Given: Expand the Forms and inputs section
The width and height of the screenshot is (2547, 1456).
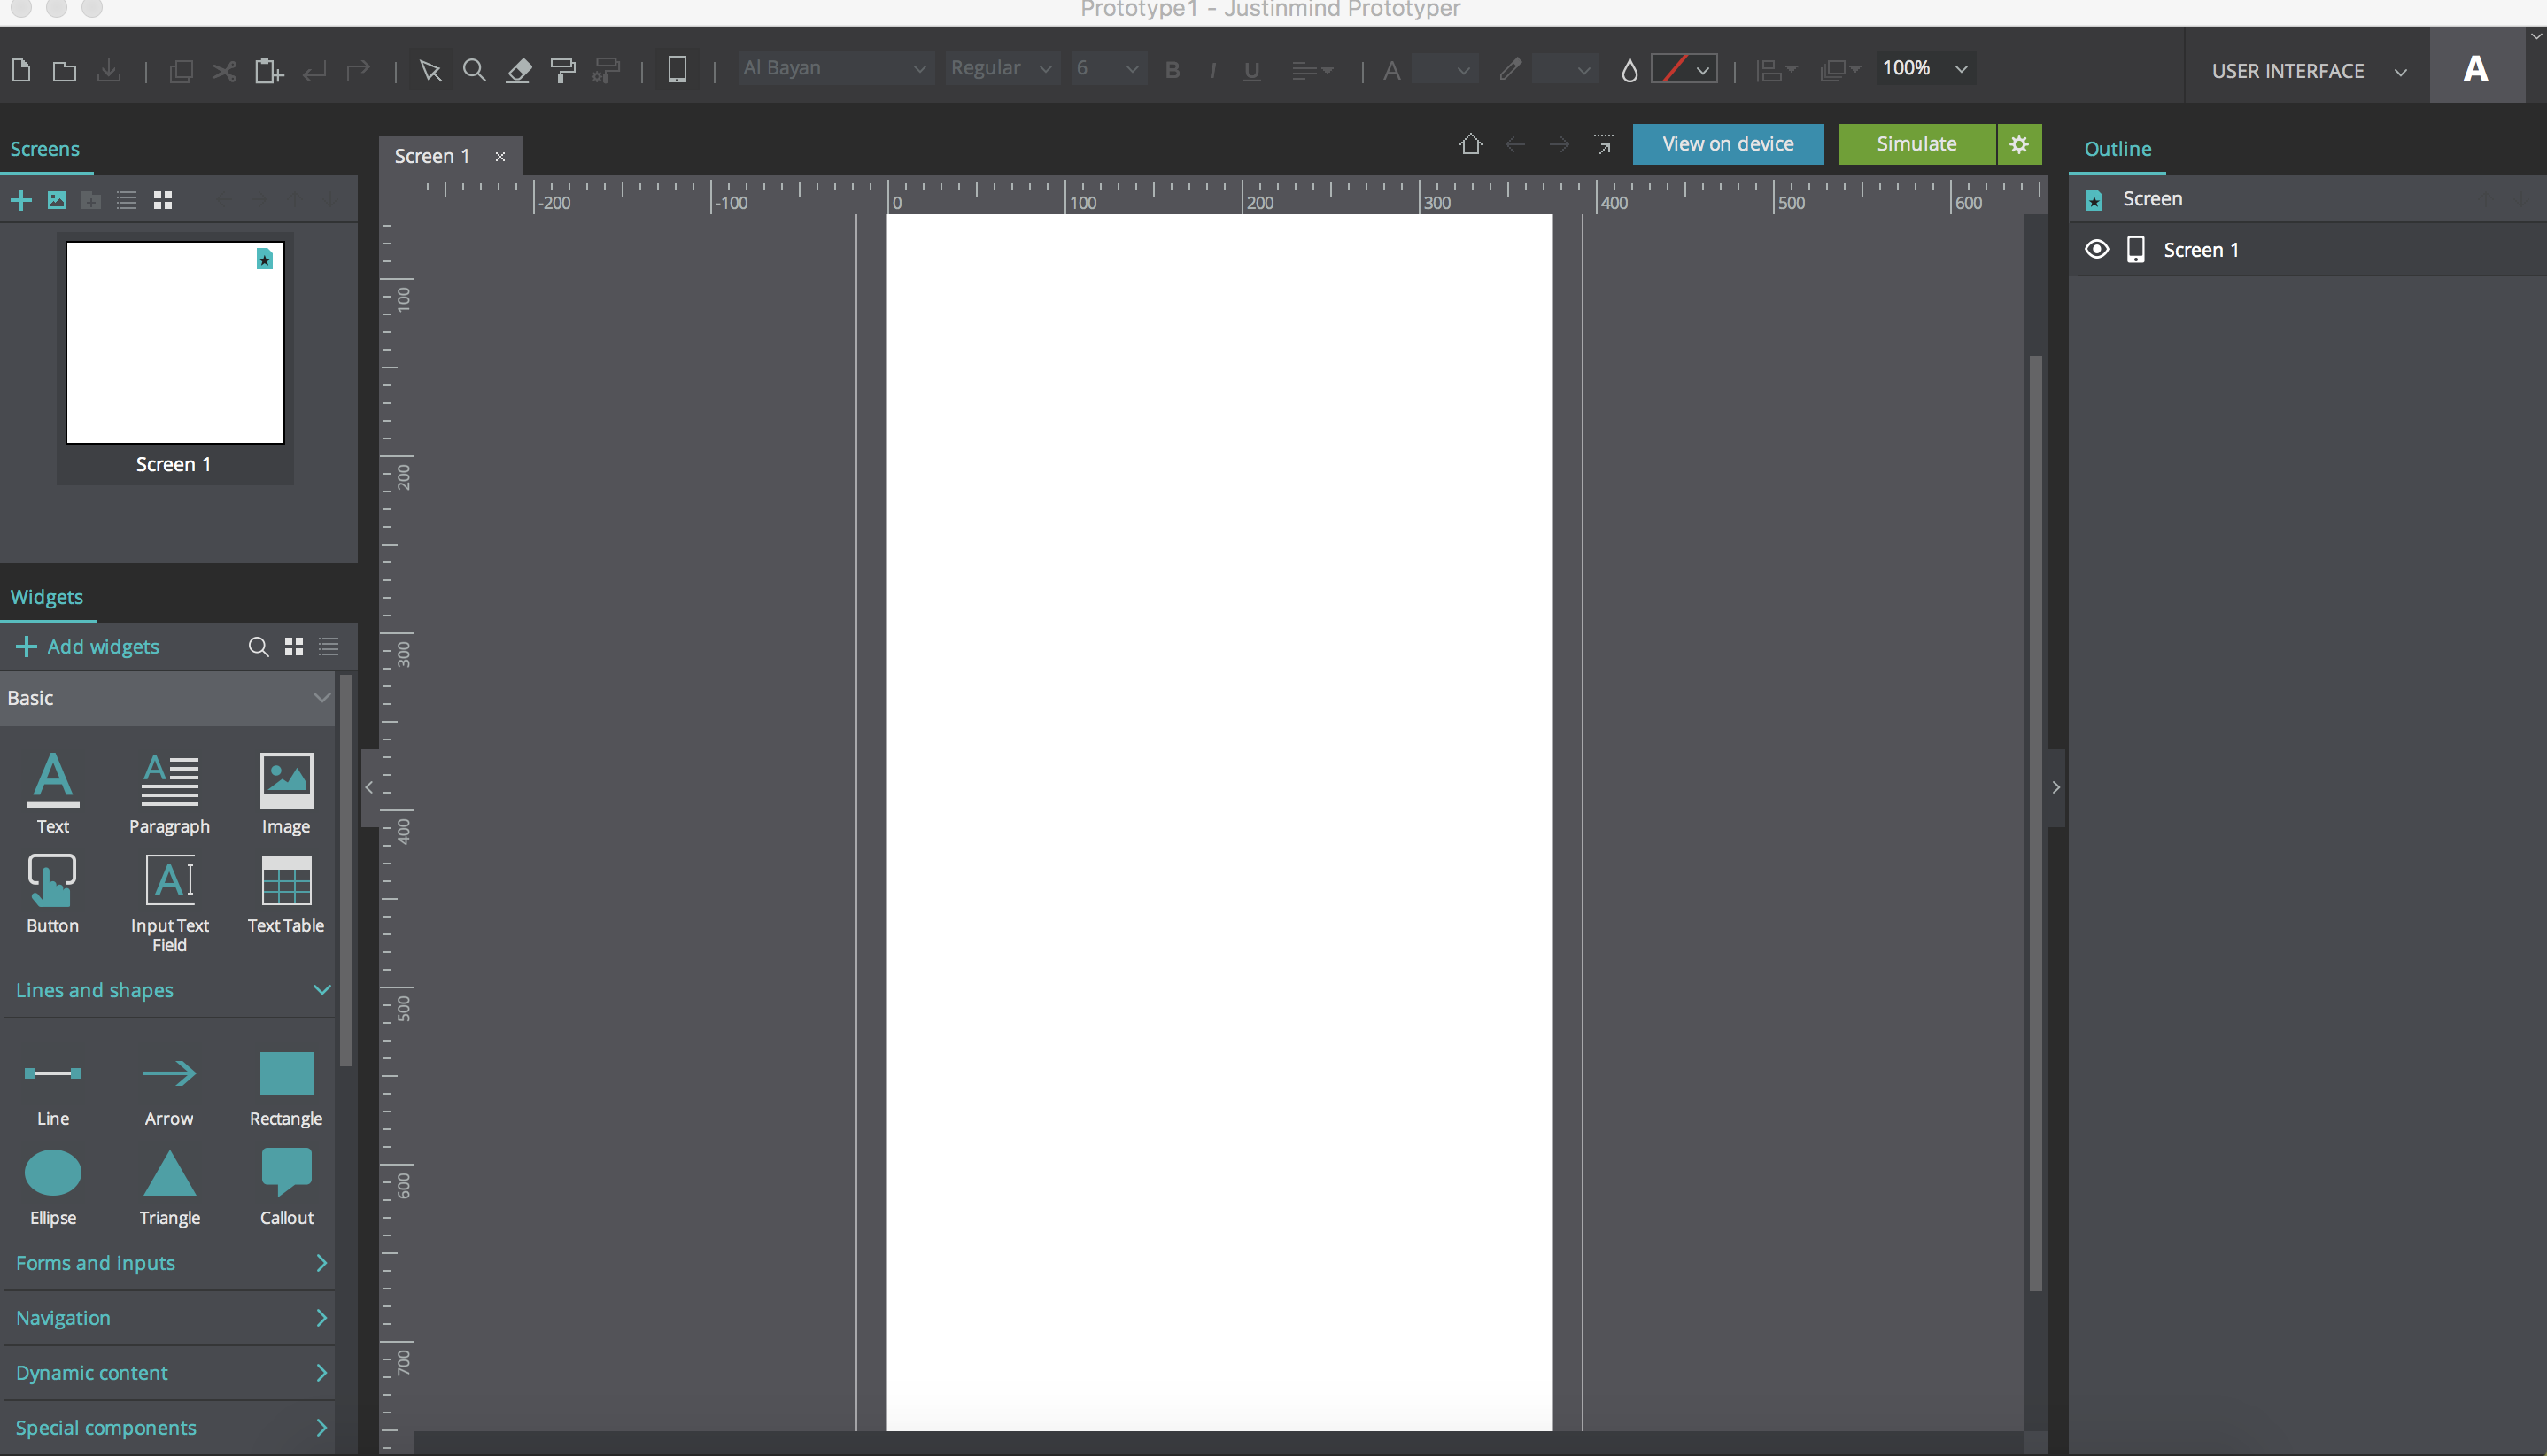Looking at the screenshot, I should (x=168, y=1263).
